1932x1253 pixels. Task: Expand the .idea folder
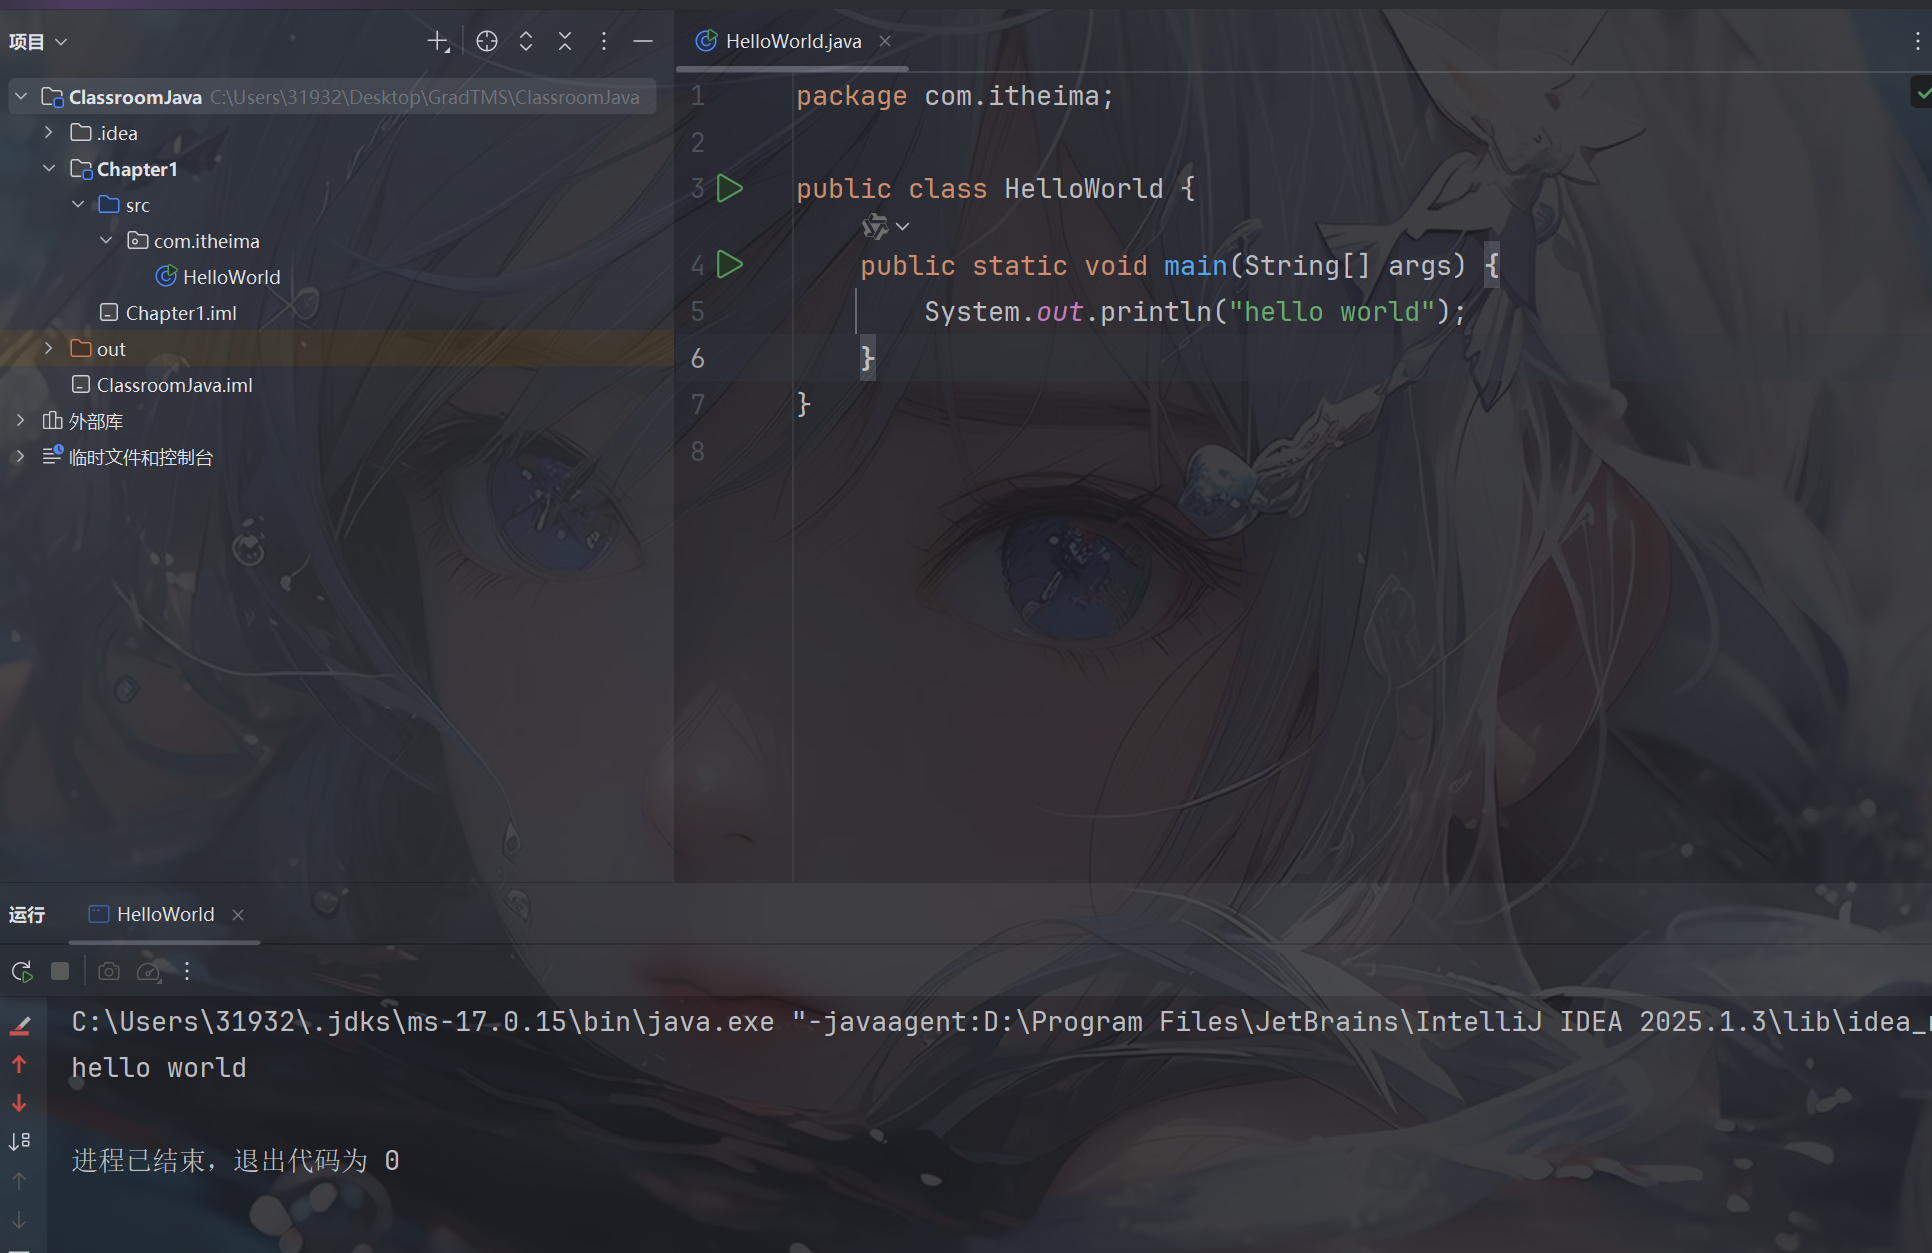coord(48,132)
